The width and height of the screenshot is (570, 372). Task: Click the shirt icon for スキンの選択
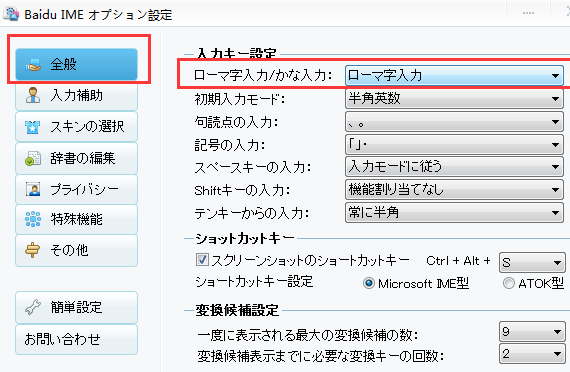[33, 127]
